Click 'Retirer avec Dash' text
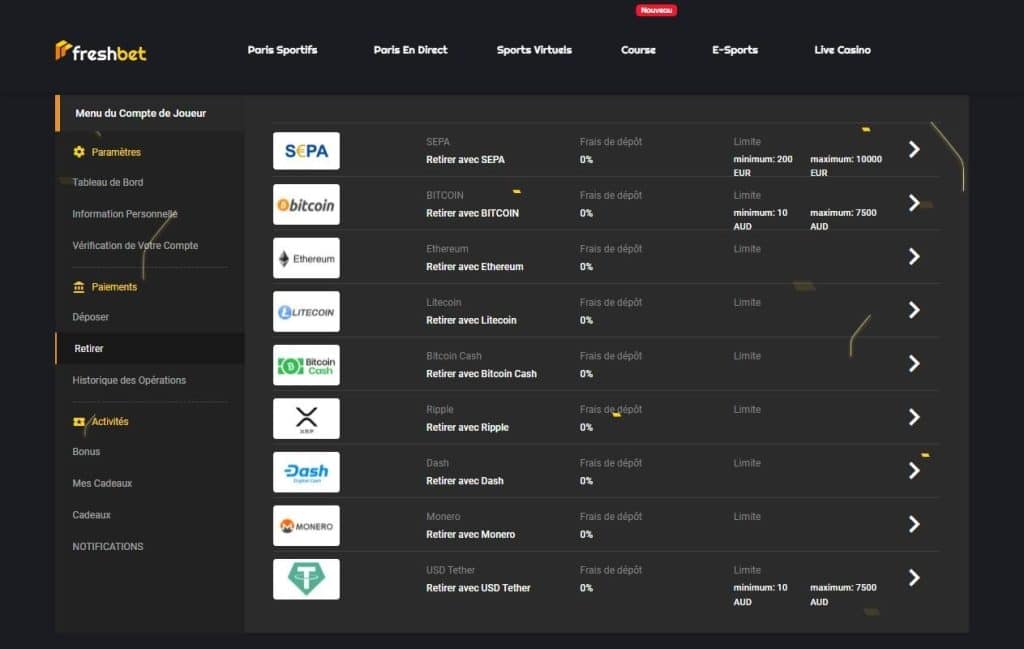1024x649 pixels. [464, 481]
